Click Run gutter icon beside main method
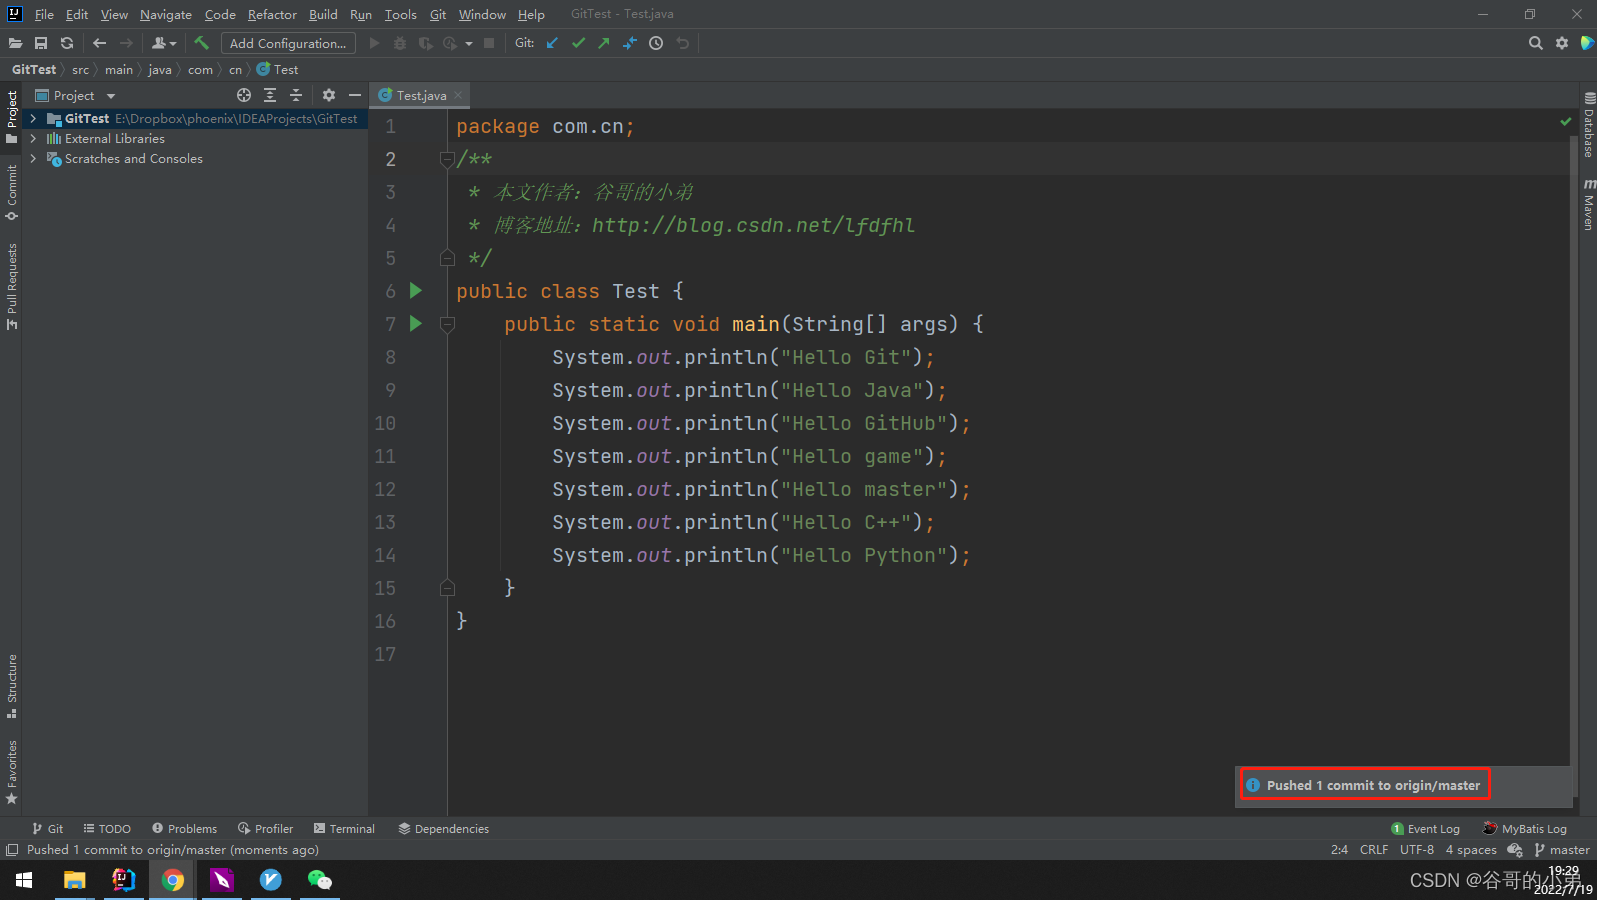Image resolution: width=1597 pixels, height=900 pixels. pos(416,324)
